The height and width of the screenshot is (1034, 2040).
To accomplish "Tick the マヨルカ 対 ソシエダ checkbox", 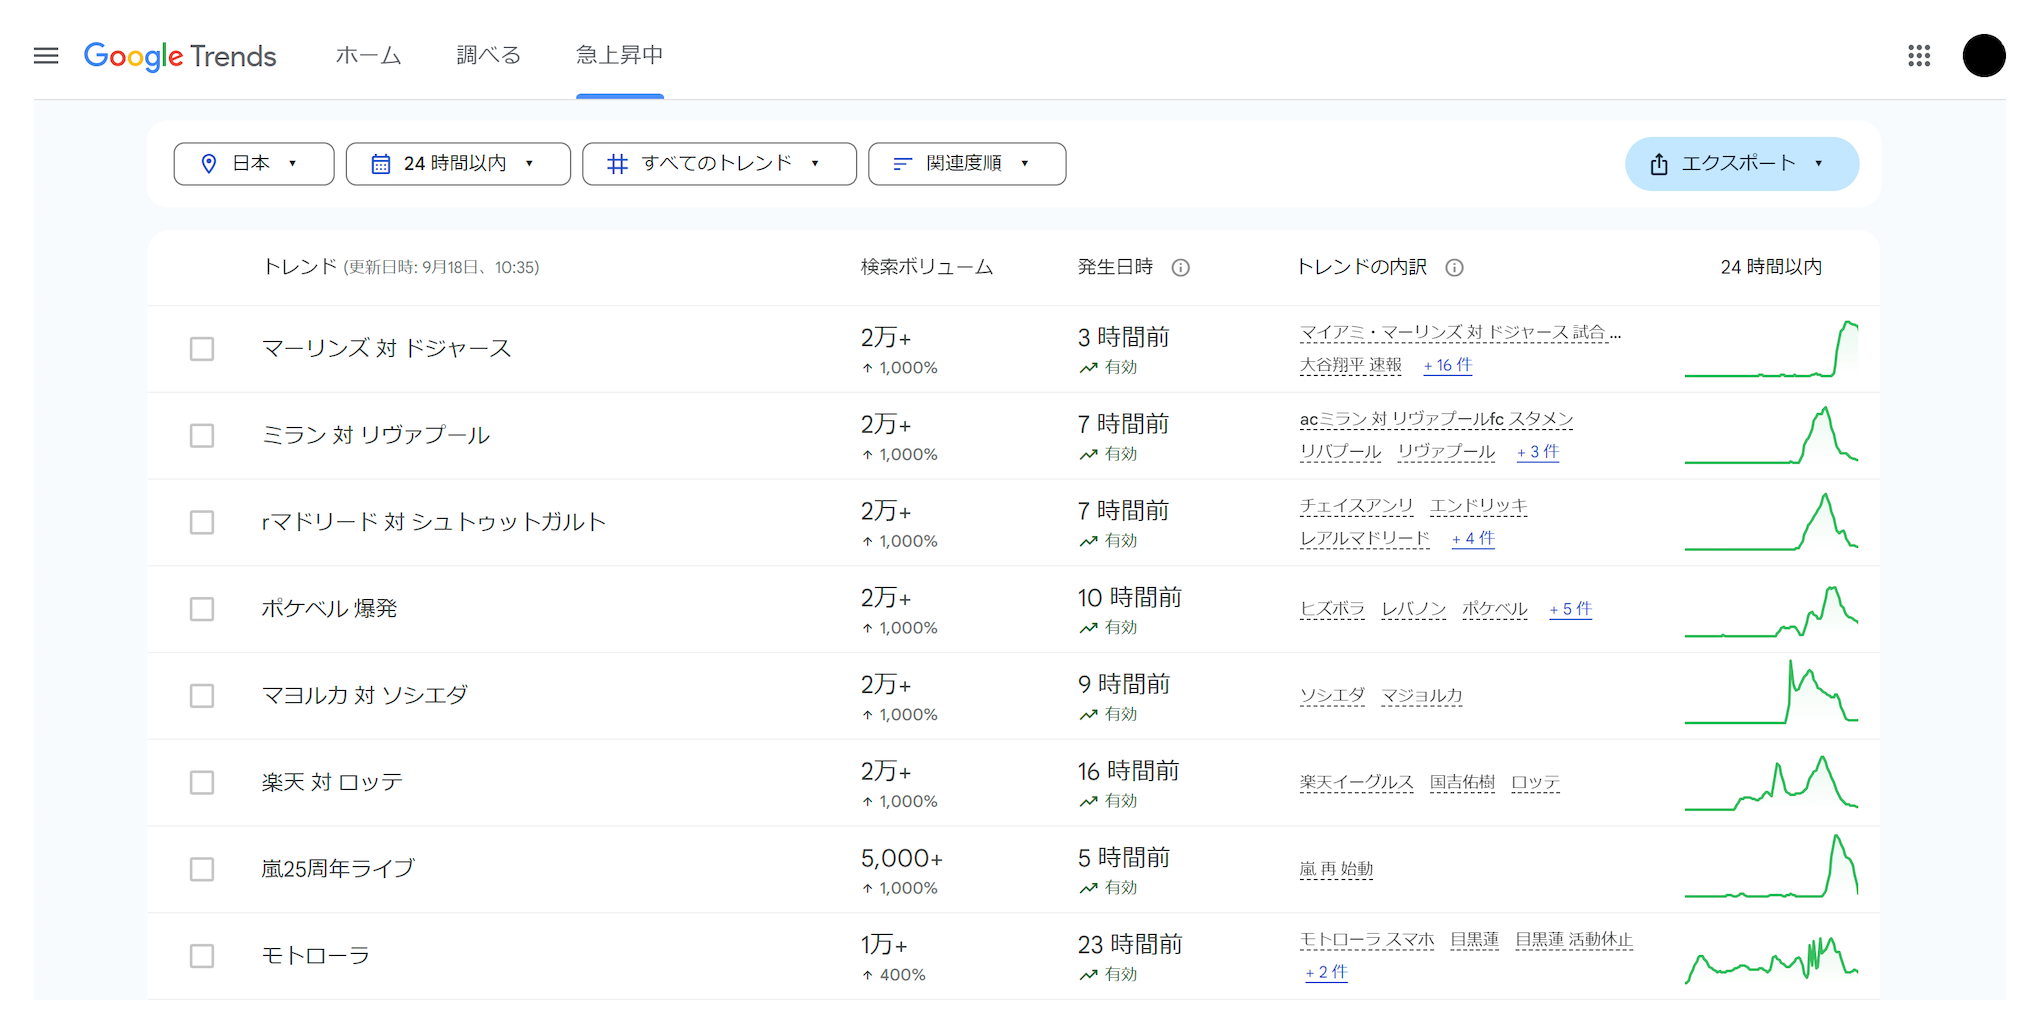I will tap(202, 696).
